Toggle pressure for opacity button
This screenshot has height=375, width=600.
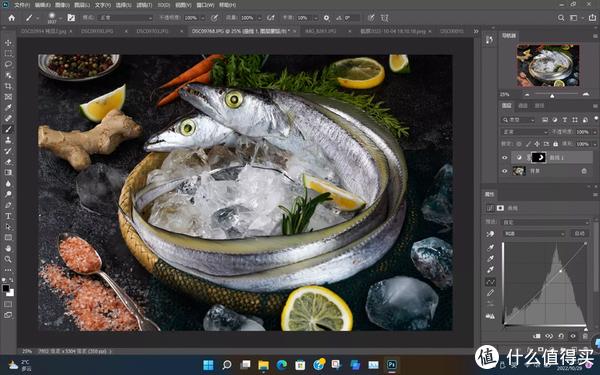point(215,18)
